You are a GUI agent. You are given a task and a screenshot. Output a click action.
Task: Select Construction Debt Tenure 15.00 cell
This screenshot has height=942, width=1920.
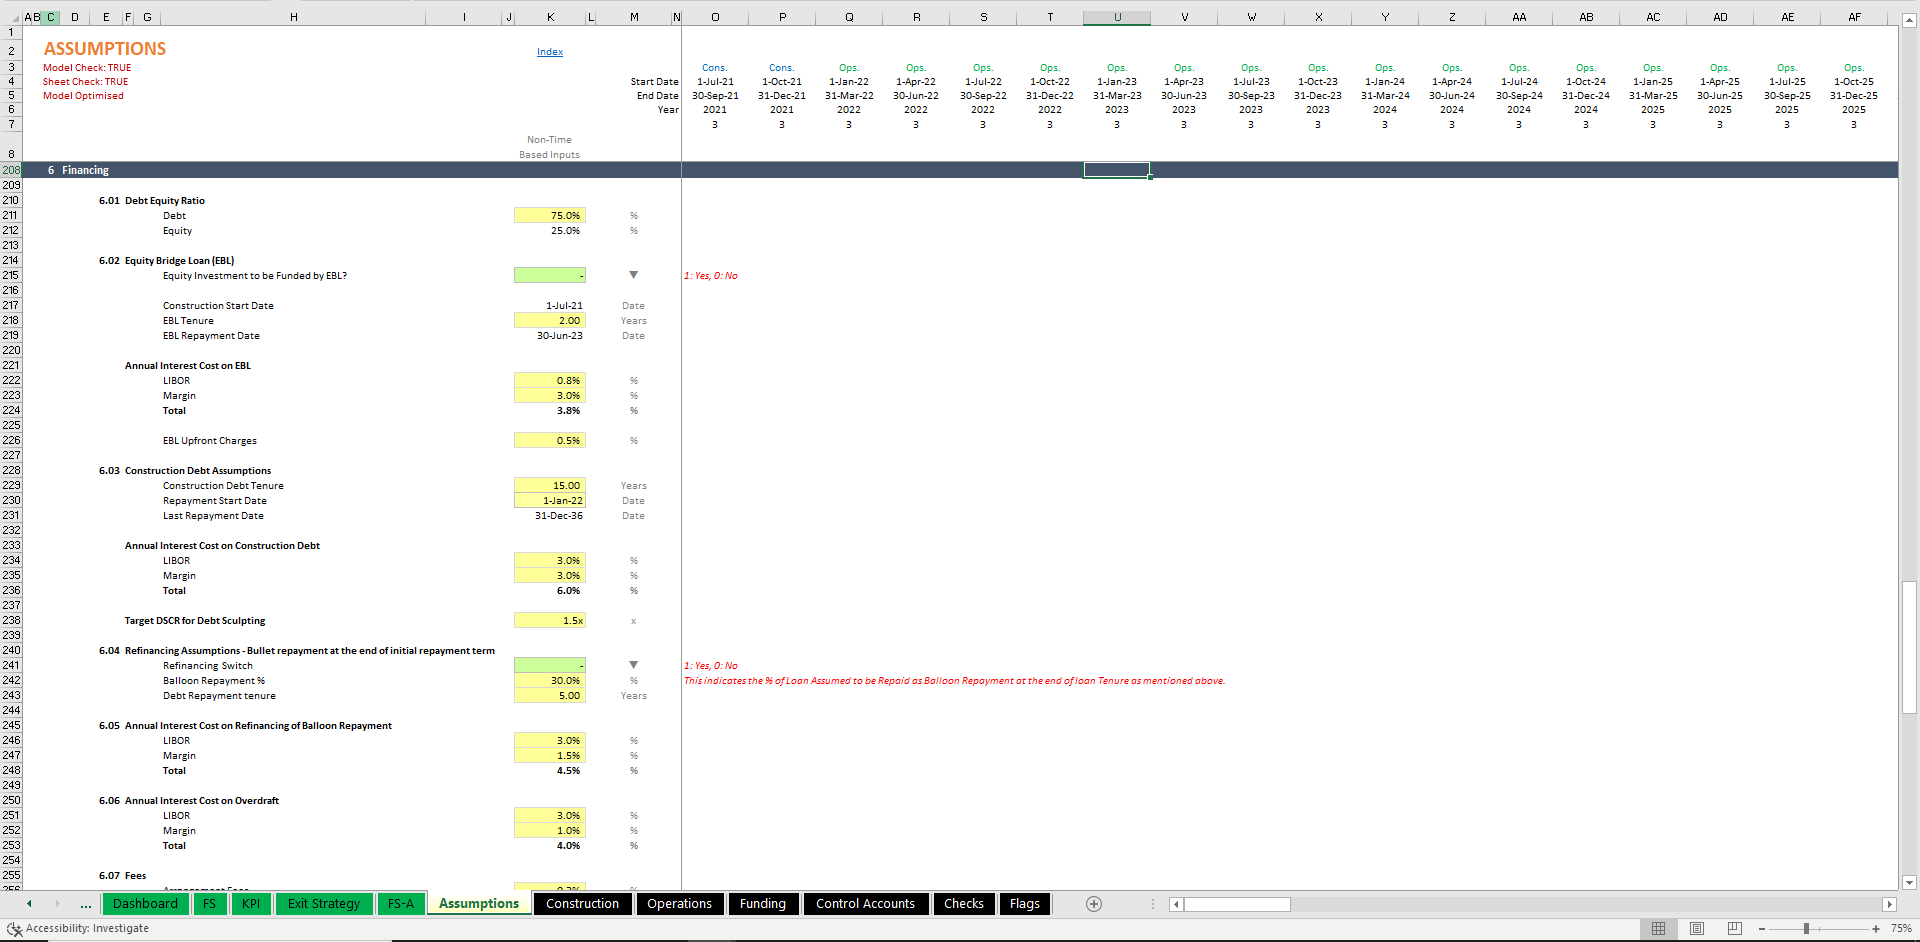[x=550, y=485]
